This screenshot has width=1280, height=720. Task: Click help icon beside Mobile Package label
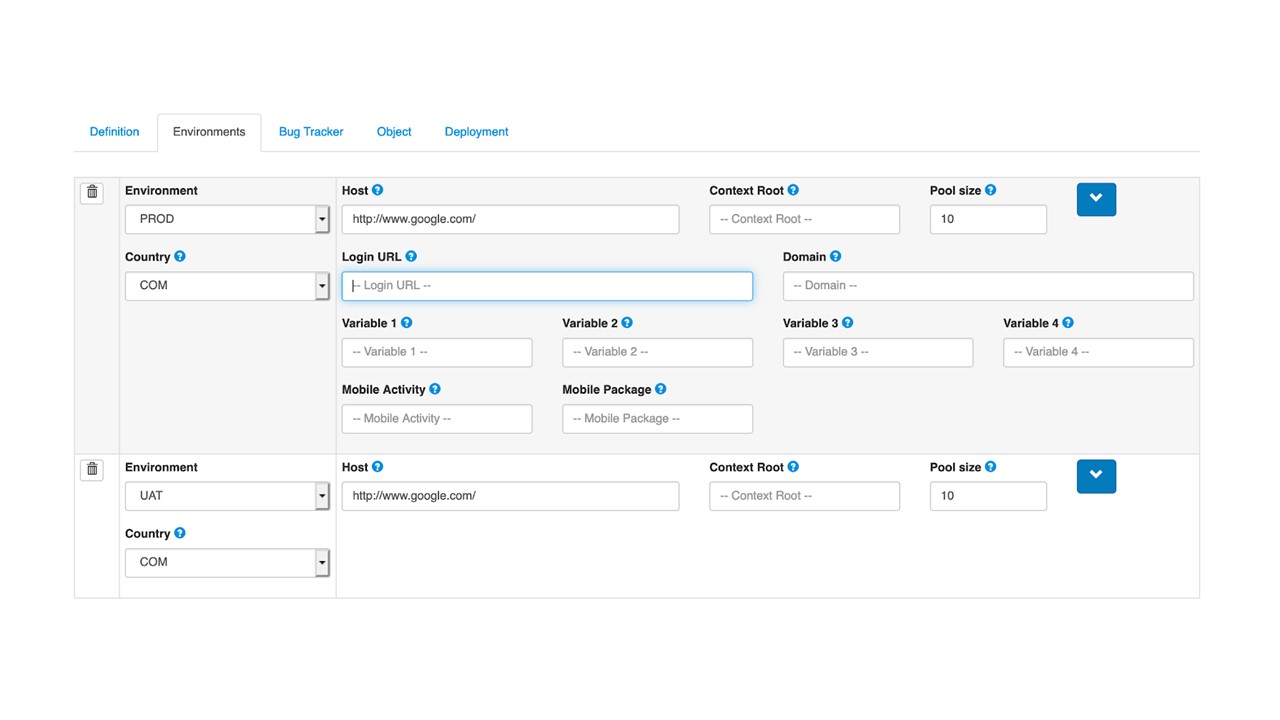click(660, 389)
